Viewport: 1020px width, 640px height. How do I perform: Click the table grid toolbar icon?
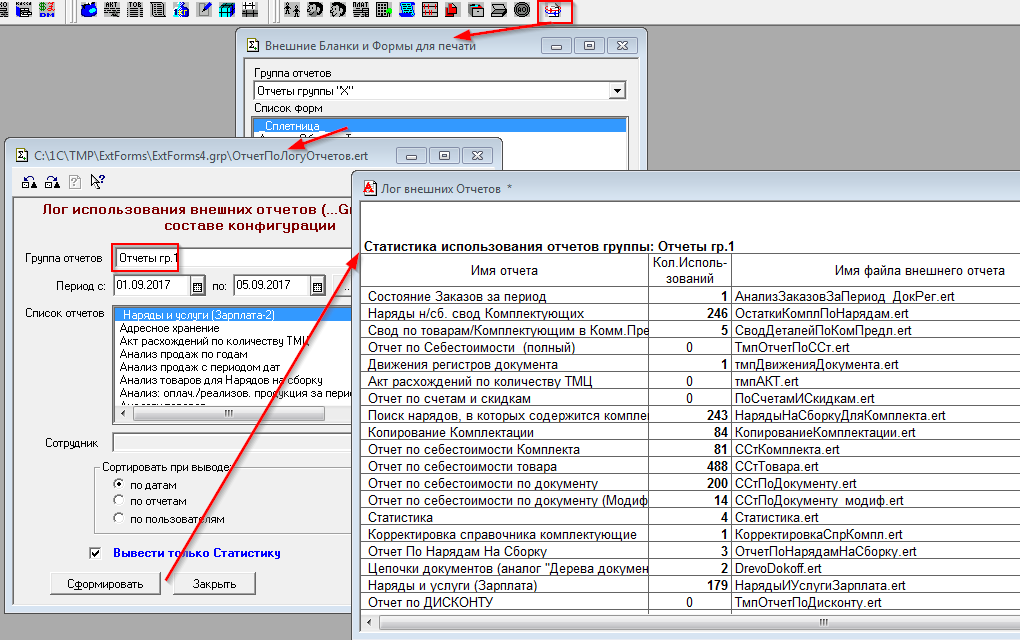click(x=250, y=10)
